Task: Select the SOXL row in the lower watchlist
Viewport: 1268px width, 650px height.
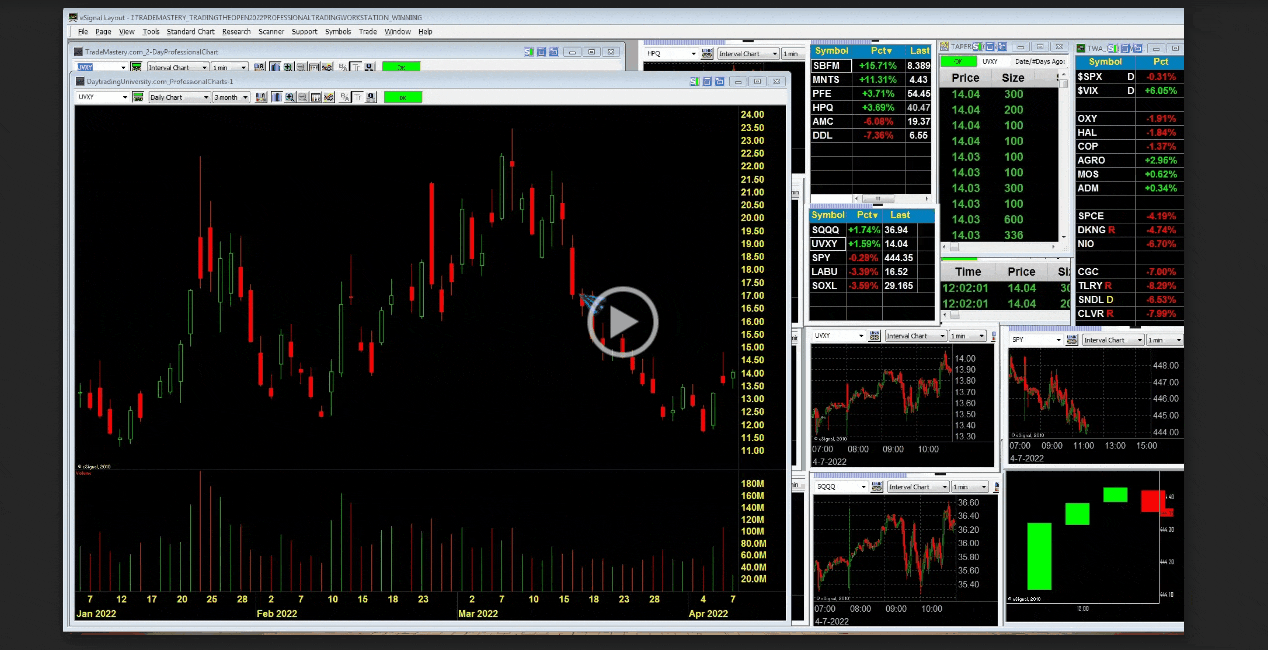Action: pos(871,286)
